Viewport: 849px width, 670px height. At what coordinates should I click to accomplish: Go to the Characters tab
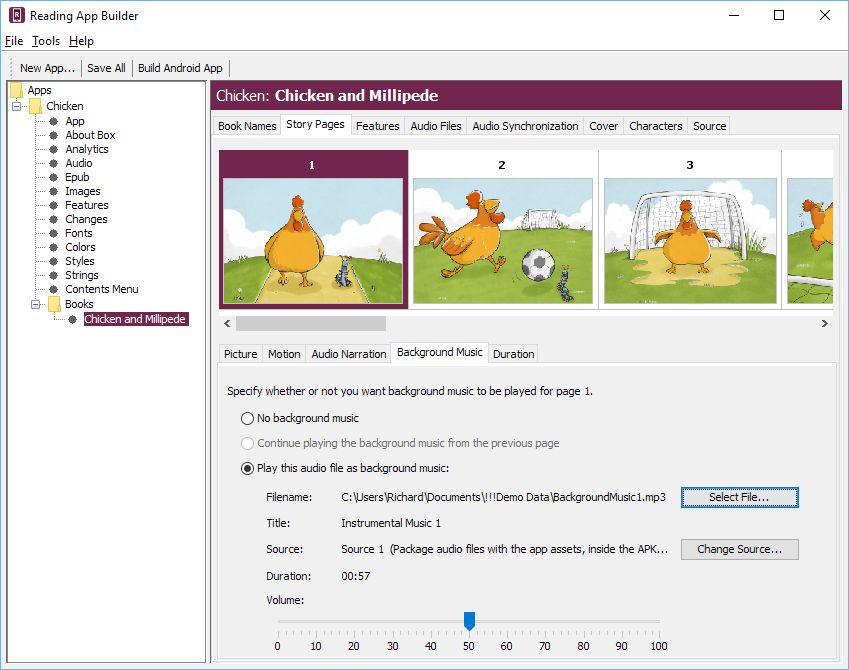pyautogui.click(x=655, y=126)
